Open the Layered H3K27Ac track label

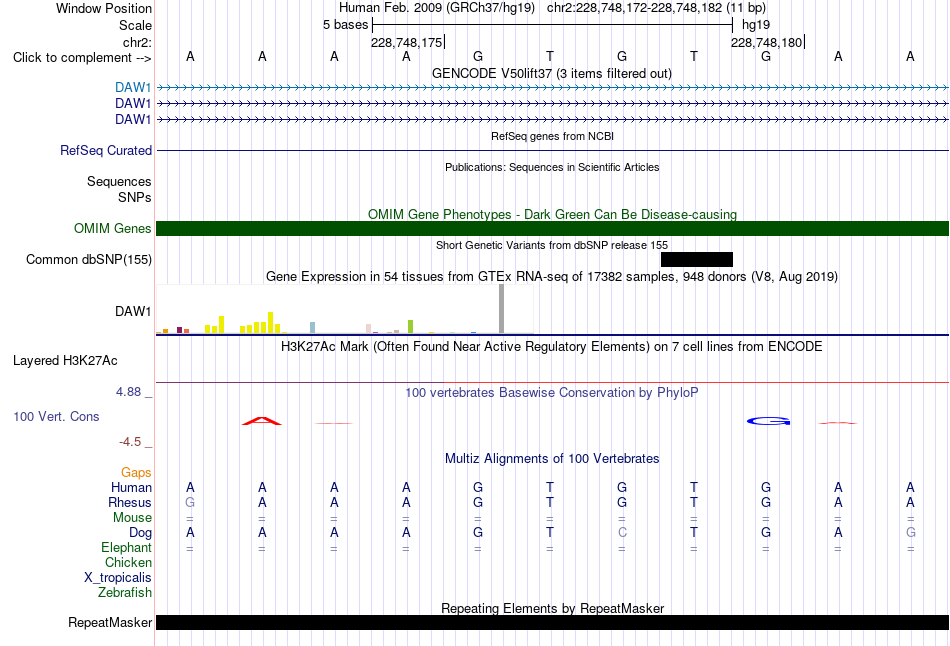click(65, 361)
